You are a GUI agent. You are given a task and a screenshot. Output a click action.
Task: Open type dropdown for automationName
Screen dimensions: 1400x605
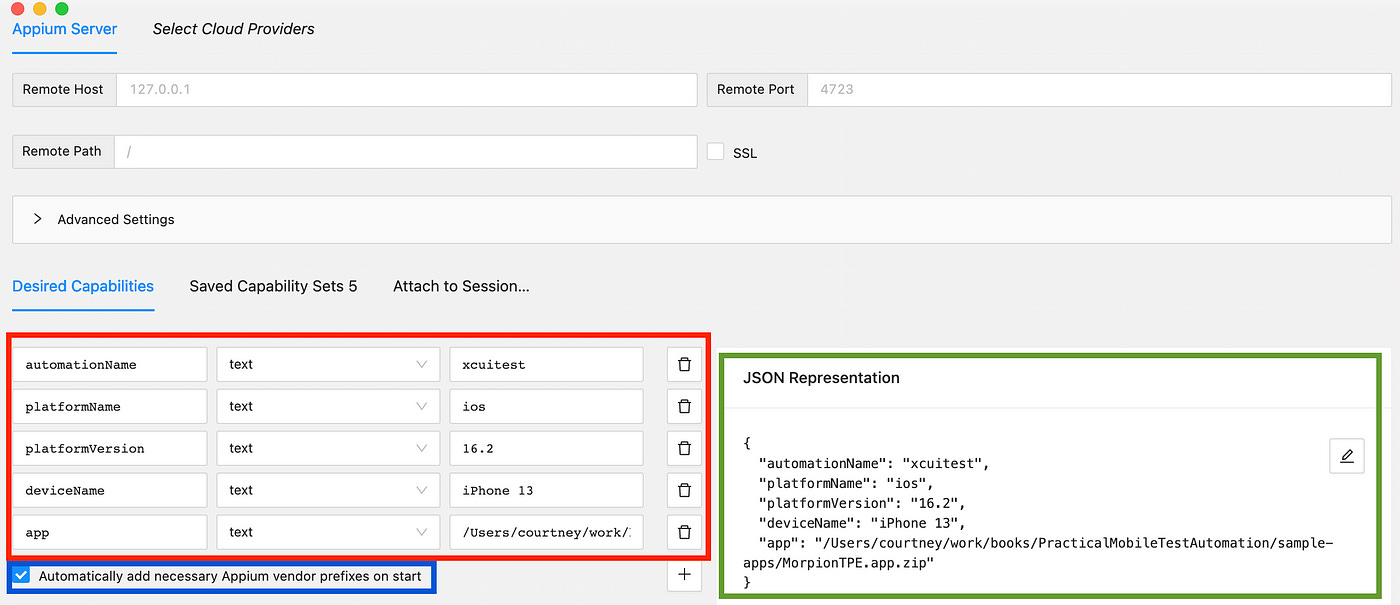pos(328,365)
